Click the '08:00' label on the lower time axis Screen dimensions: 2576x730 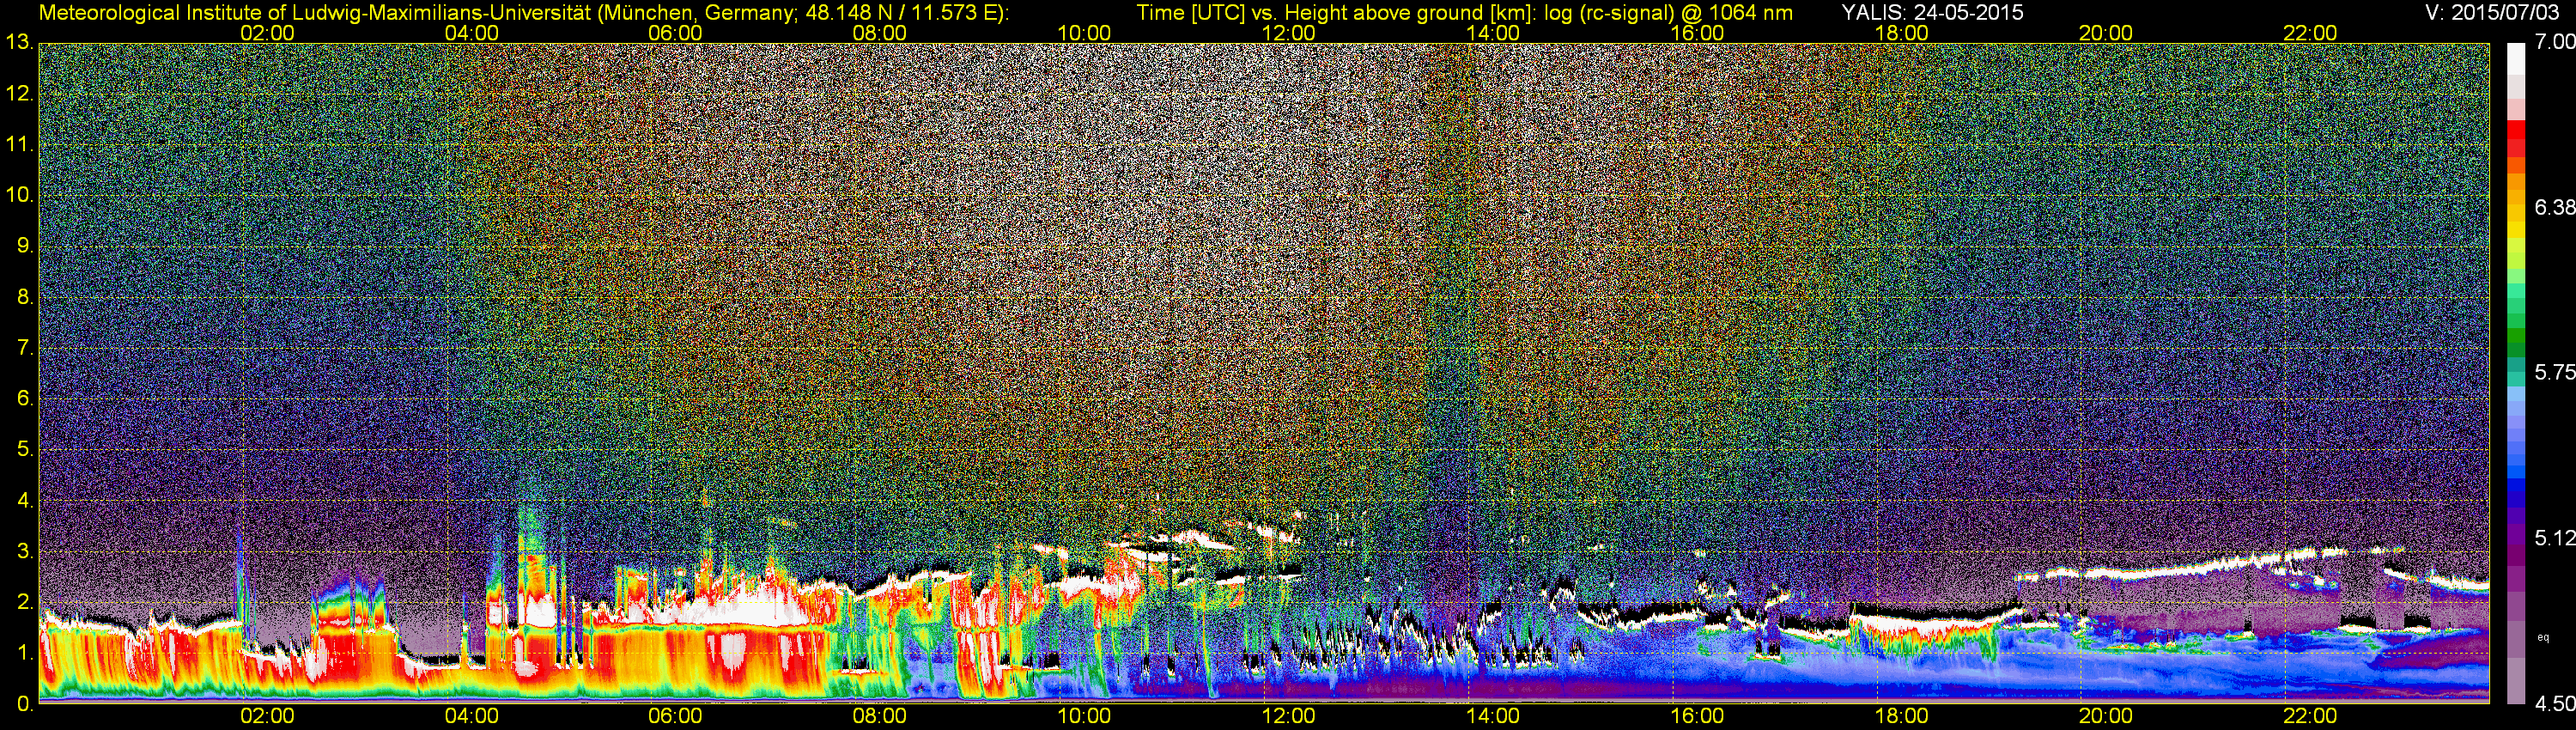tap(879, 716)
